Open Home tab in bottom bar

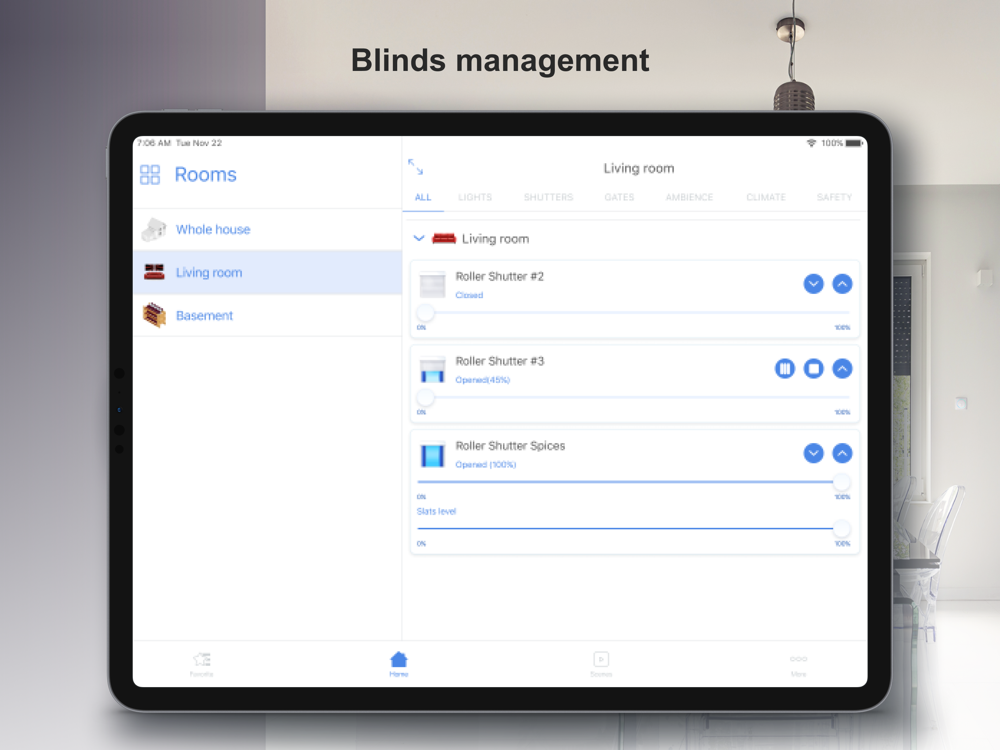(399, 664)
